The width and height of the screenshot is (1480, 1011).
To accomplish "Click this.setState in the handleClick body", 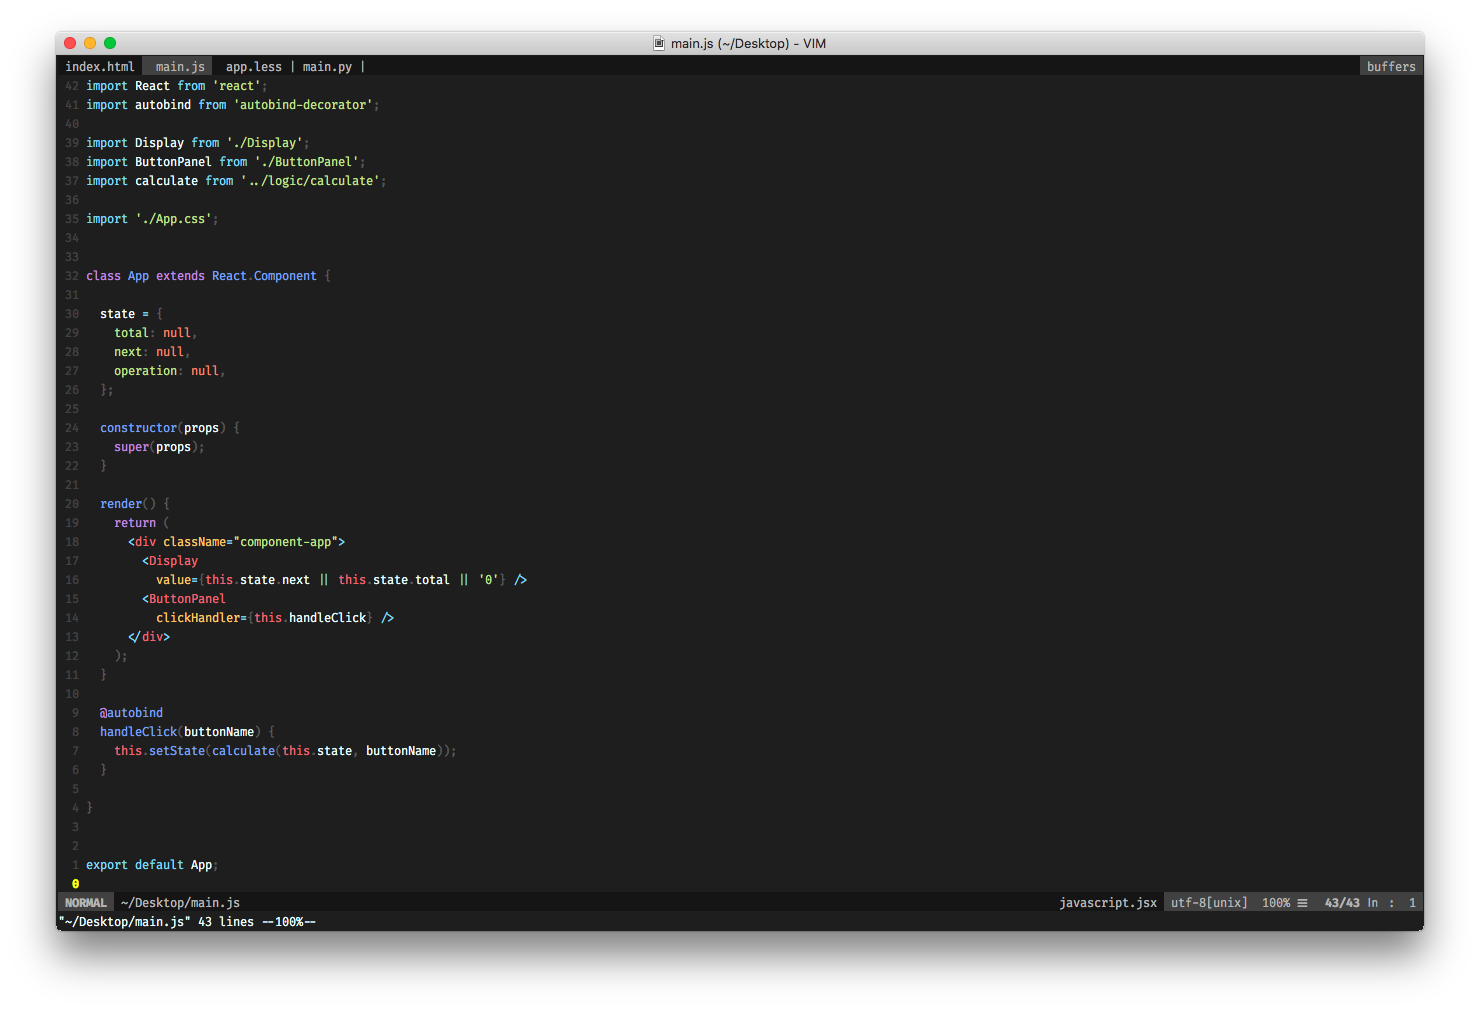I will coord(159,751).
